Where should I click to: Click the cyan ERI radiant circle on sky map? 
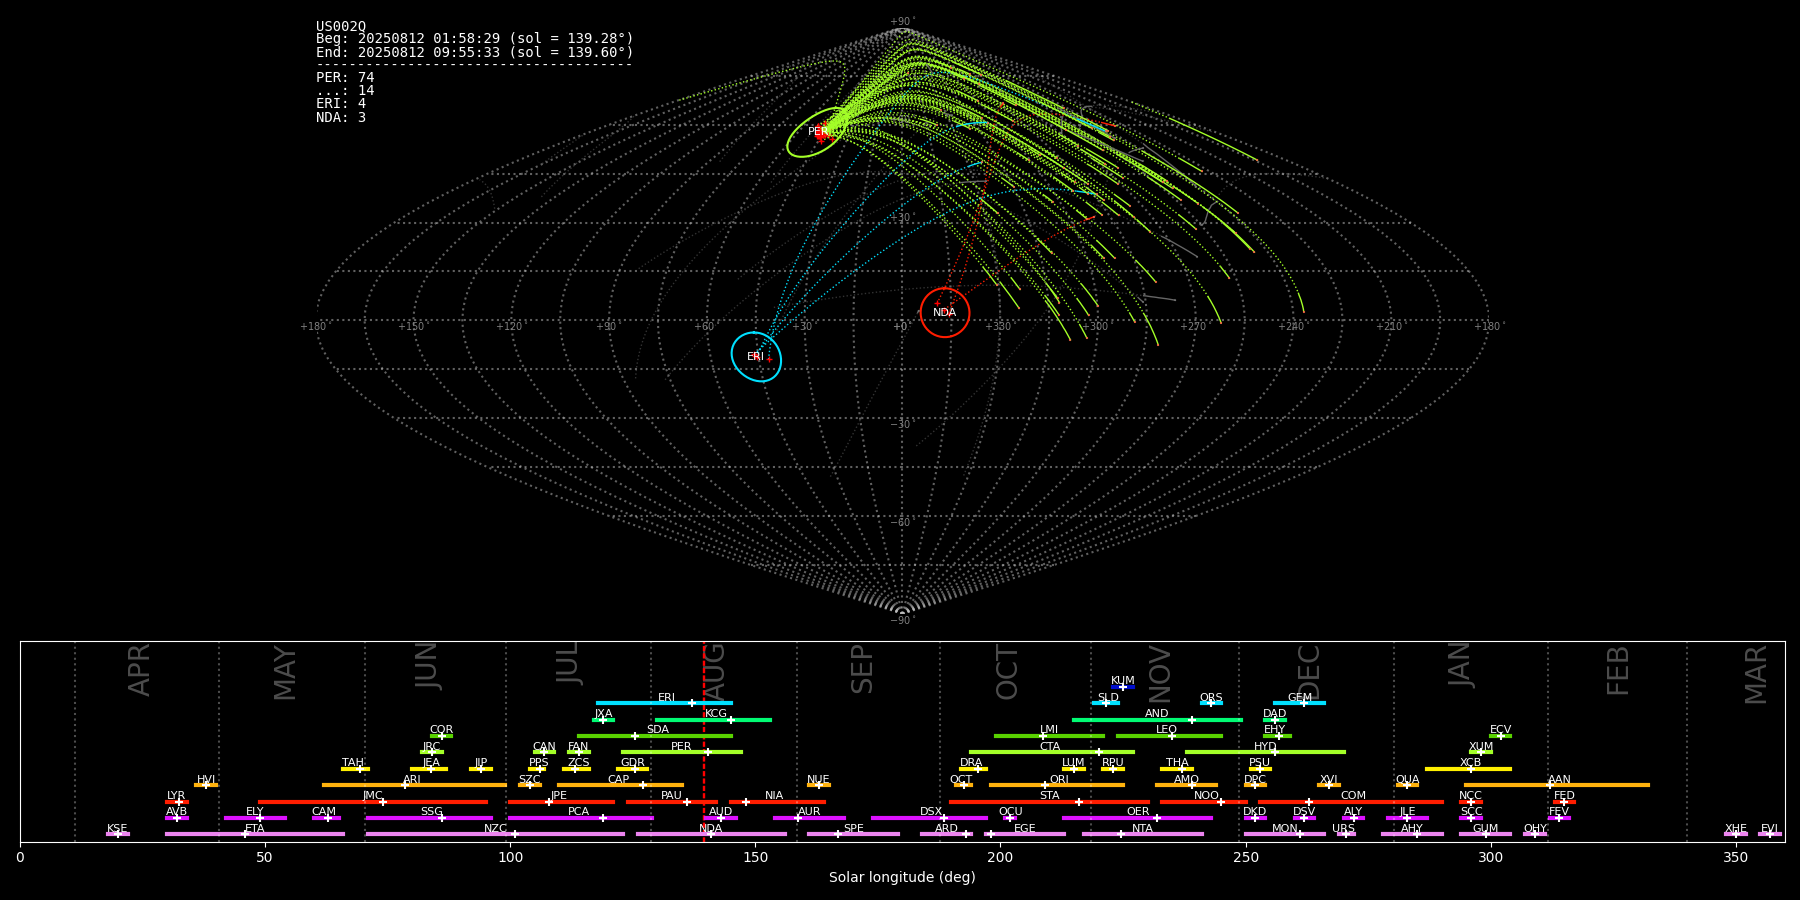756,357
